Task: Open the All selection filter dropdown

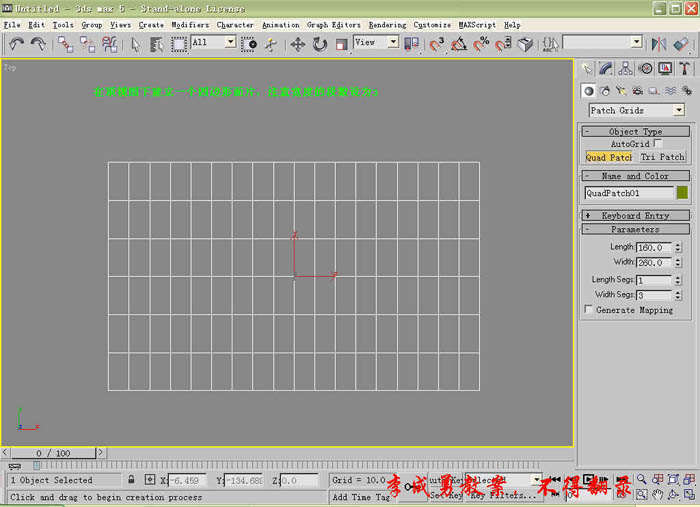Action: click(x=213, y=42)
